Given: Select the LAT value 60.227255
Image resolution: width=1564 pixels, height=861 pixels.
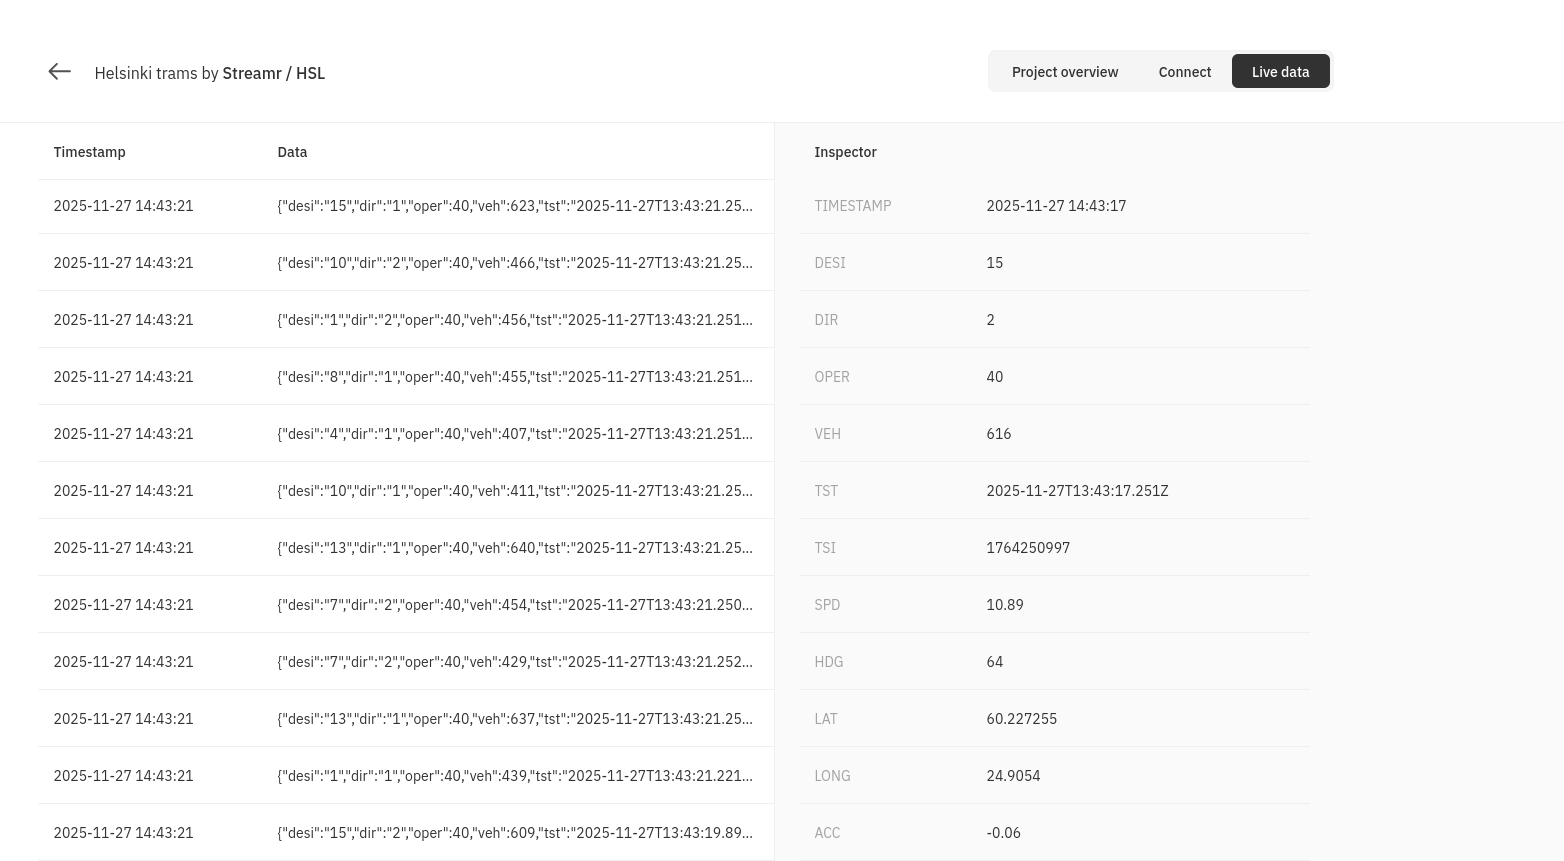Looking at the screenshot, I should (x=1021, y=718).
